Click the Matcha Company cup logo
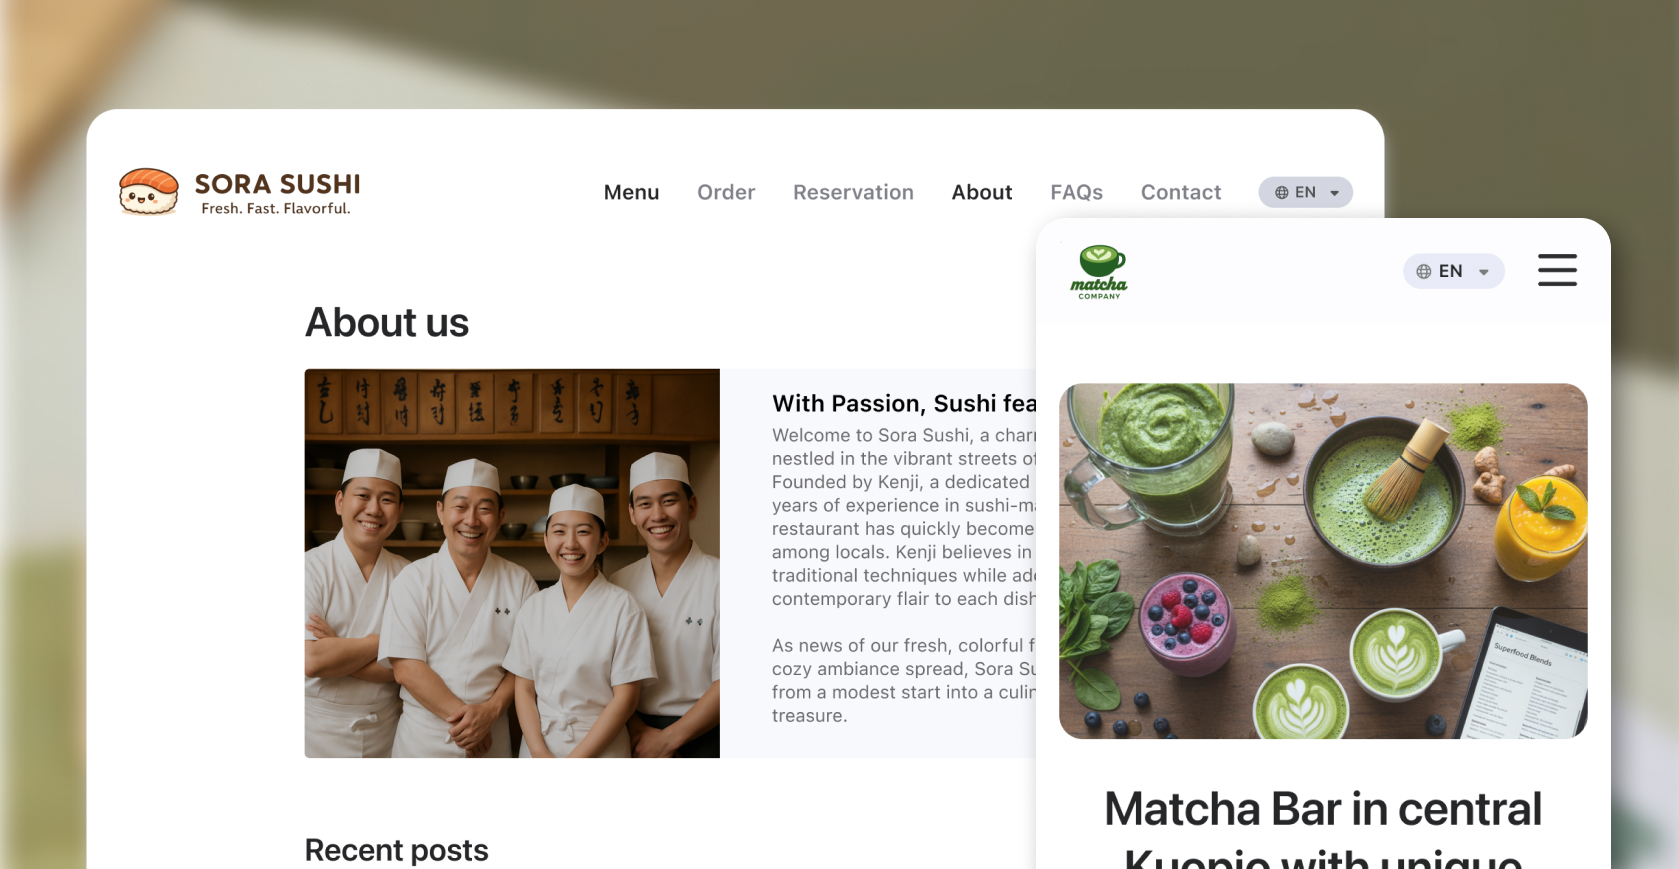Image resolution: width=1679 pixels, height=869 pixels. 1099,272
